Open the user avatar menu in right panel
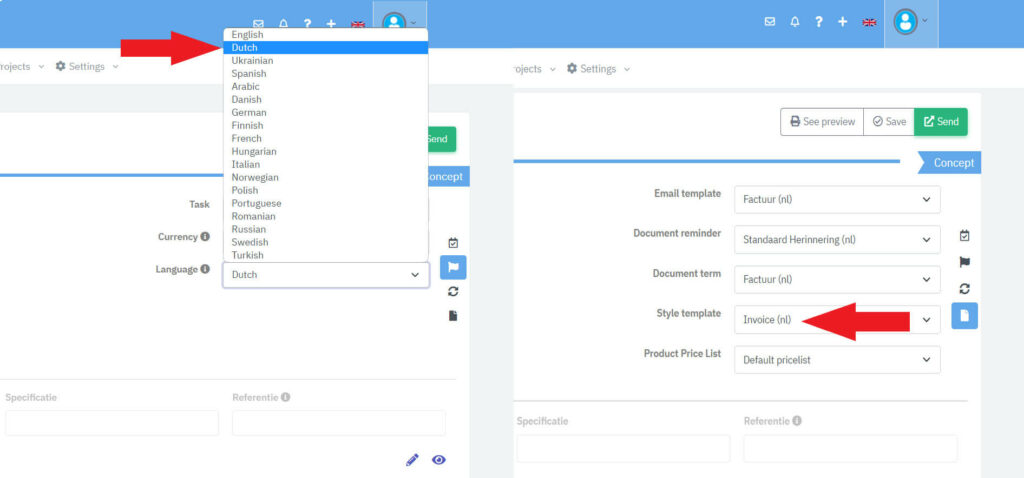1024x478 pixels. tap(905, 22)
